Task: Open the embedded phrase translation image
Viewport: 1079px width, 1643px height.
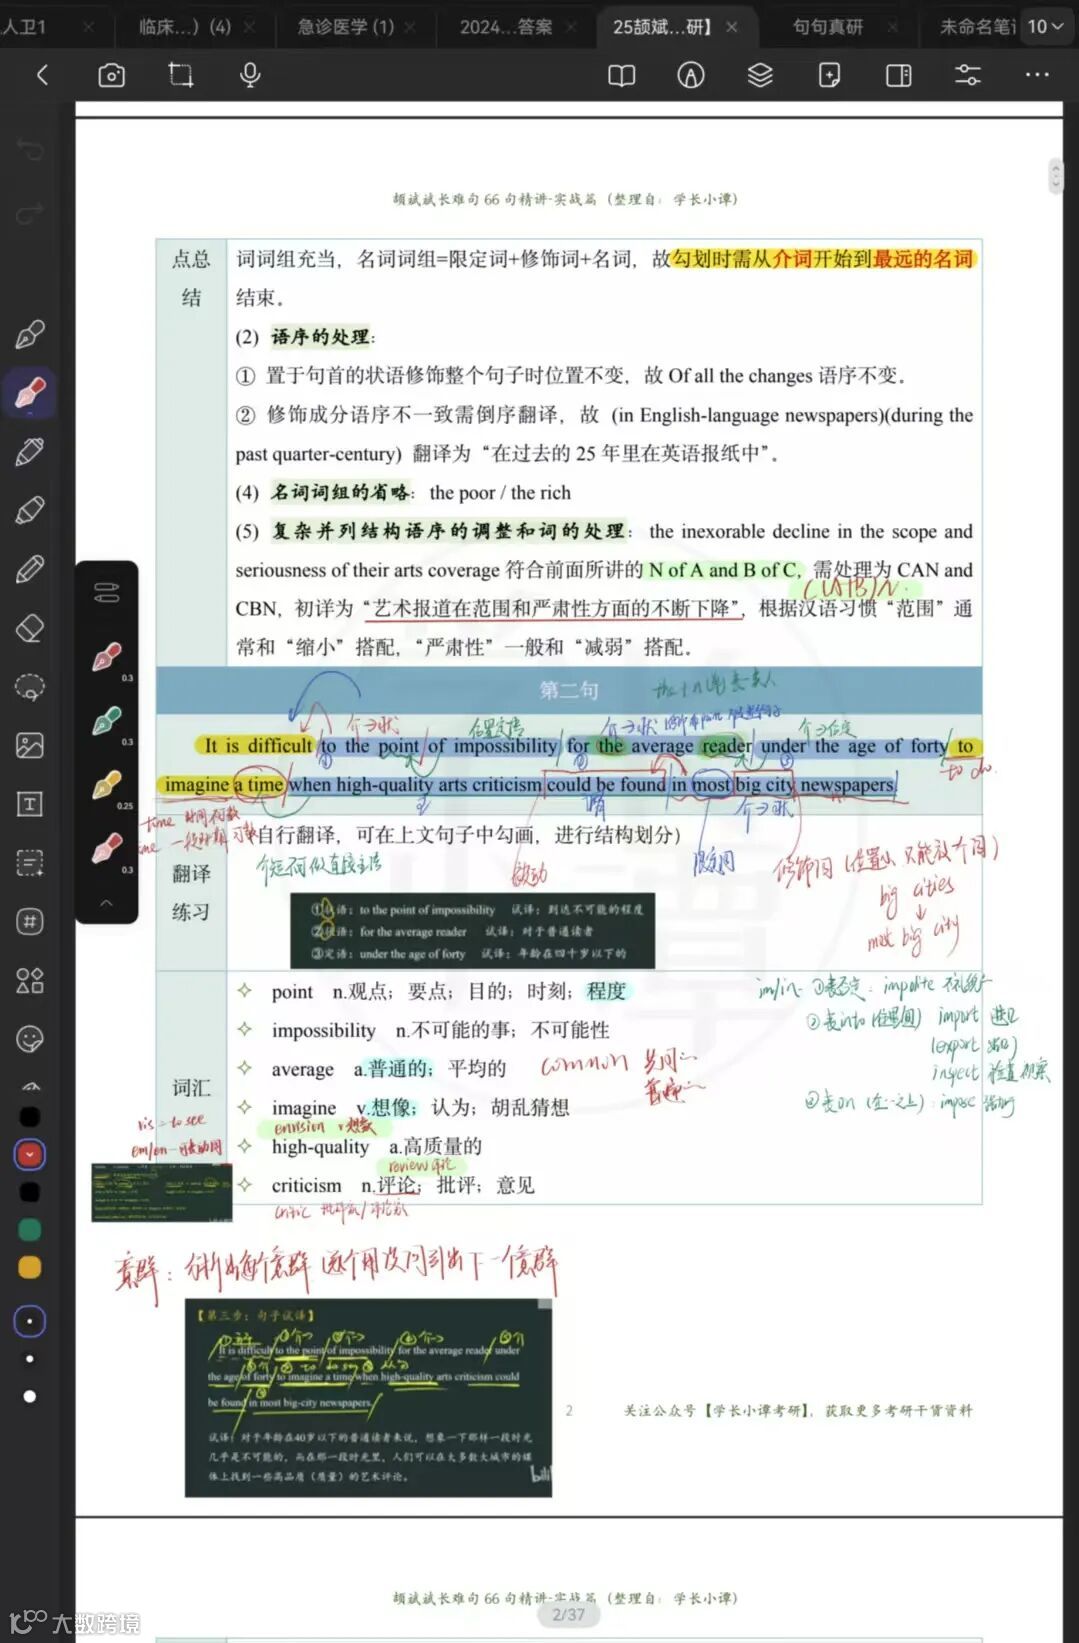Action: click(473, 931)
